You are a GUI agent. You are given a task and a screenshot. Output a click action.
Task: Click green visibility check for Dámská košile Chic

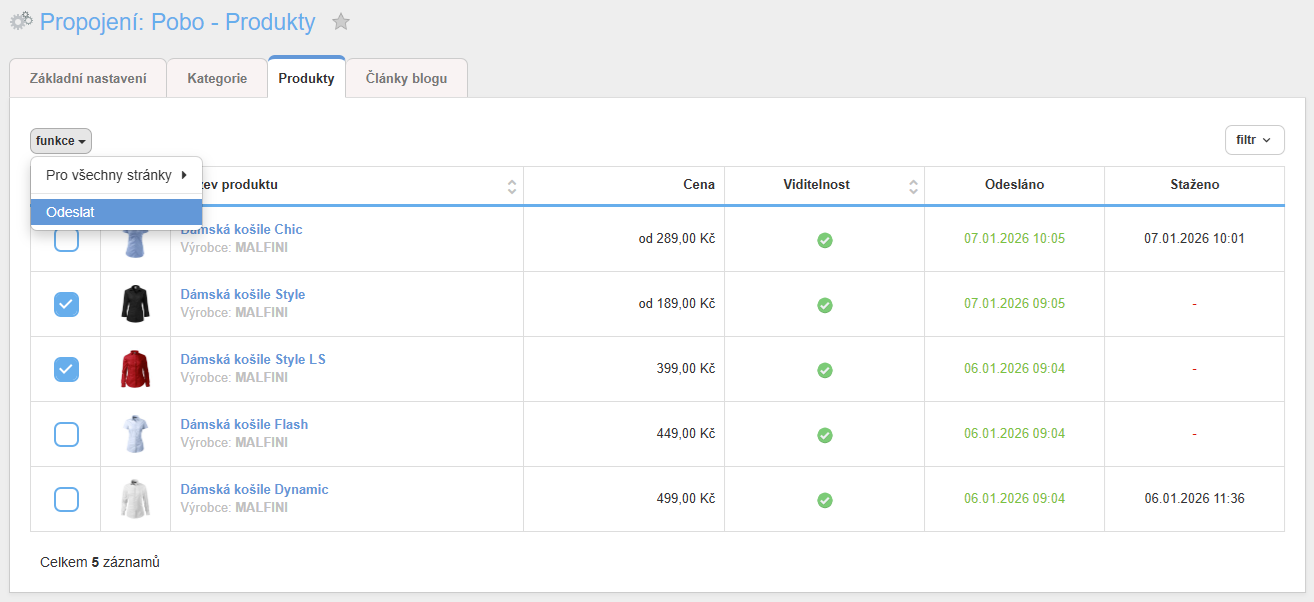824,240
